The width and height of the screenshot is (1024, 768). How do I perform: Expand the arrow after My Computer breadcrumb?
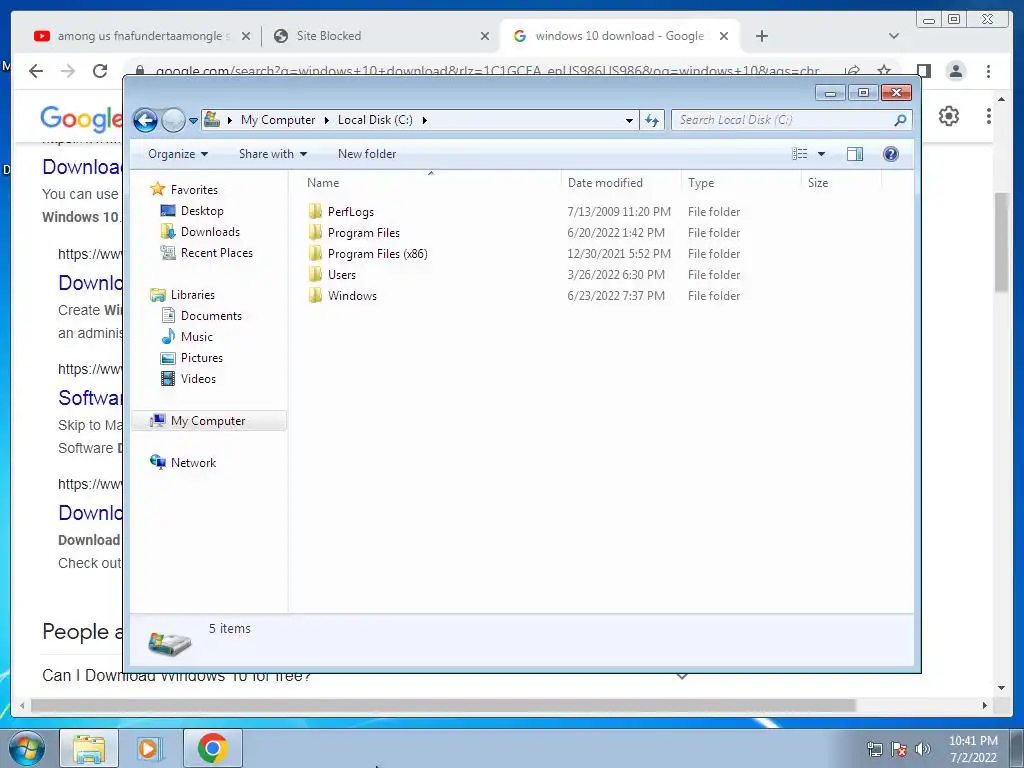point(327,120)
